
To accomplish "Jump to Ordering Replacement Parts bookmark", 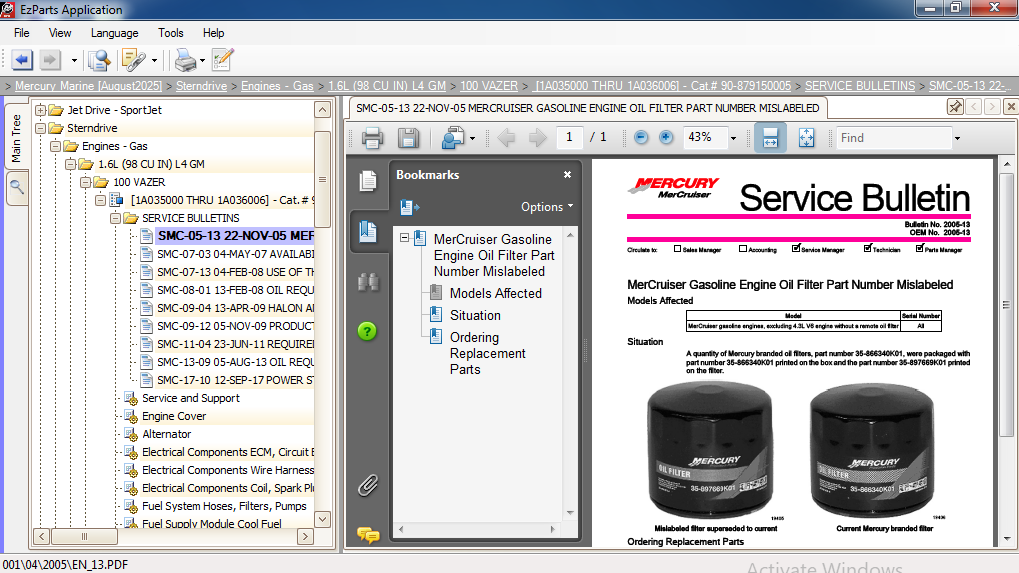I will point(487,353).
